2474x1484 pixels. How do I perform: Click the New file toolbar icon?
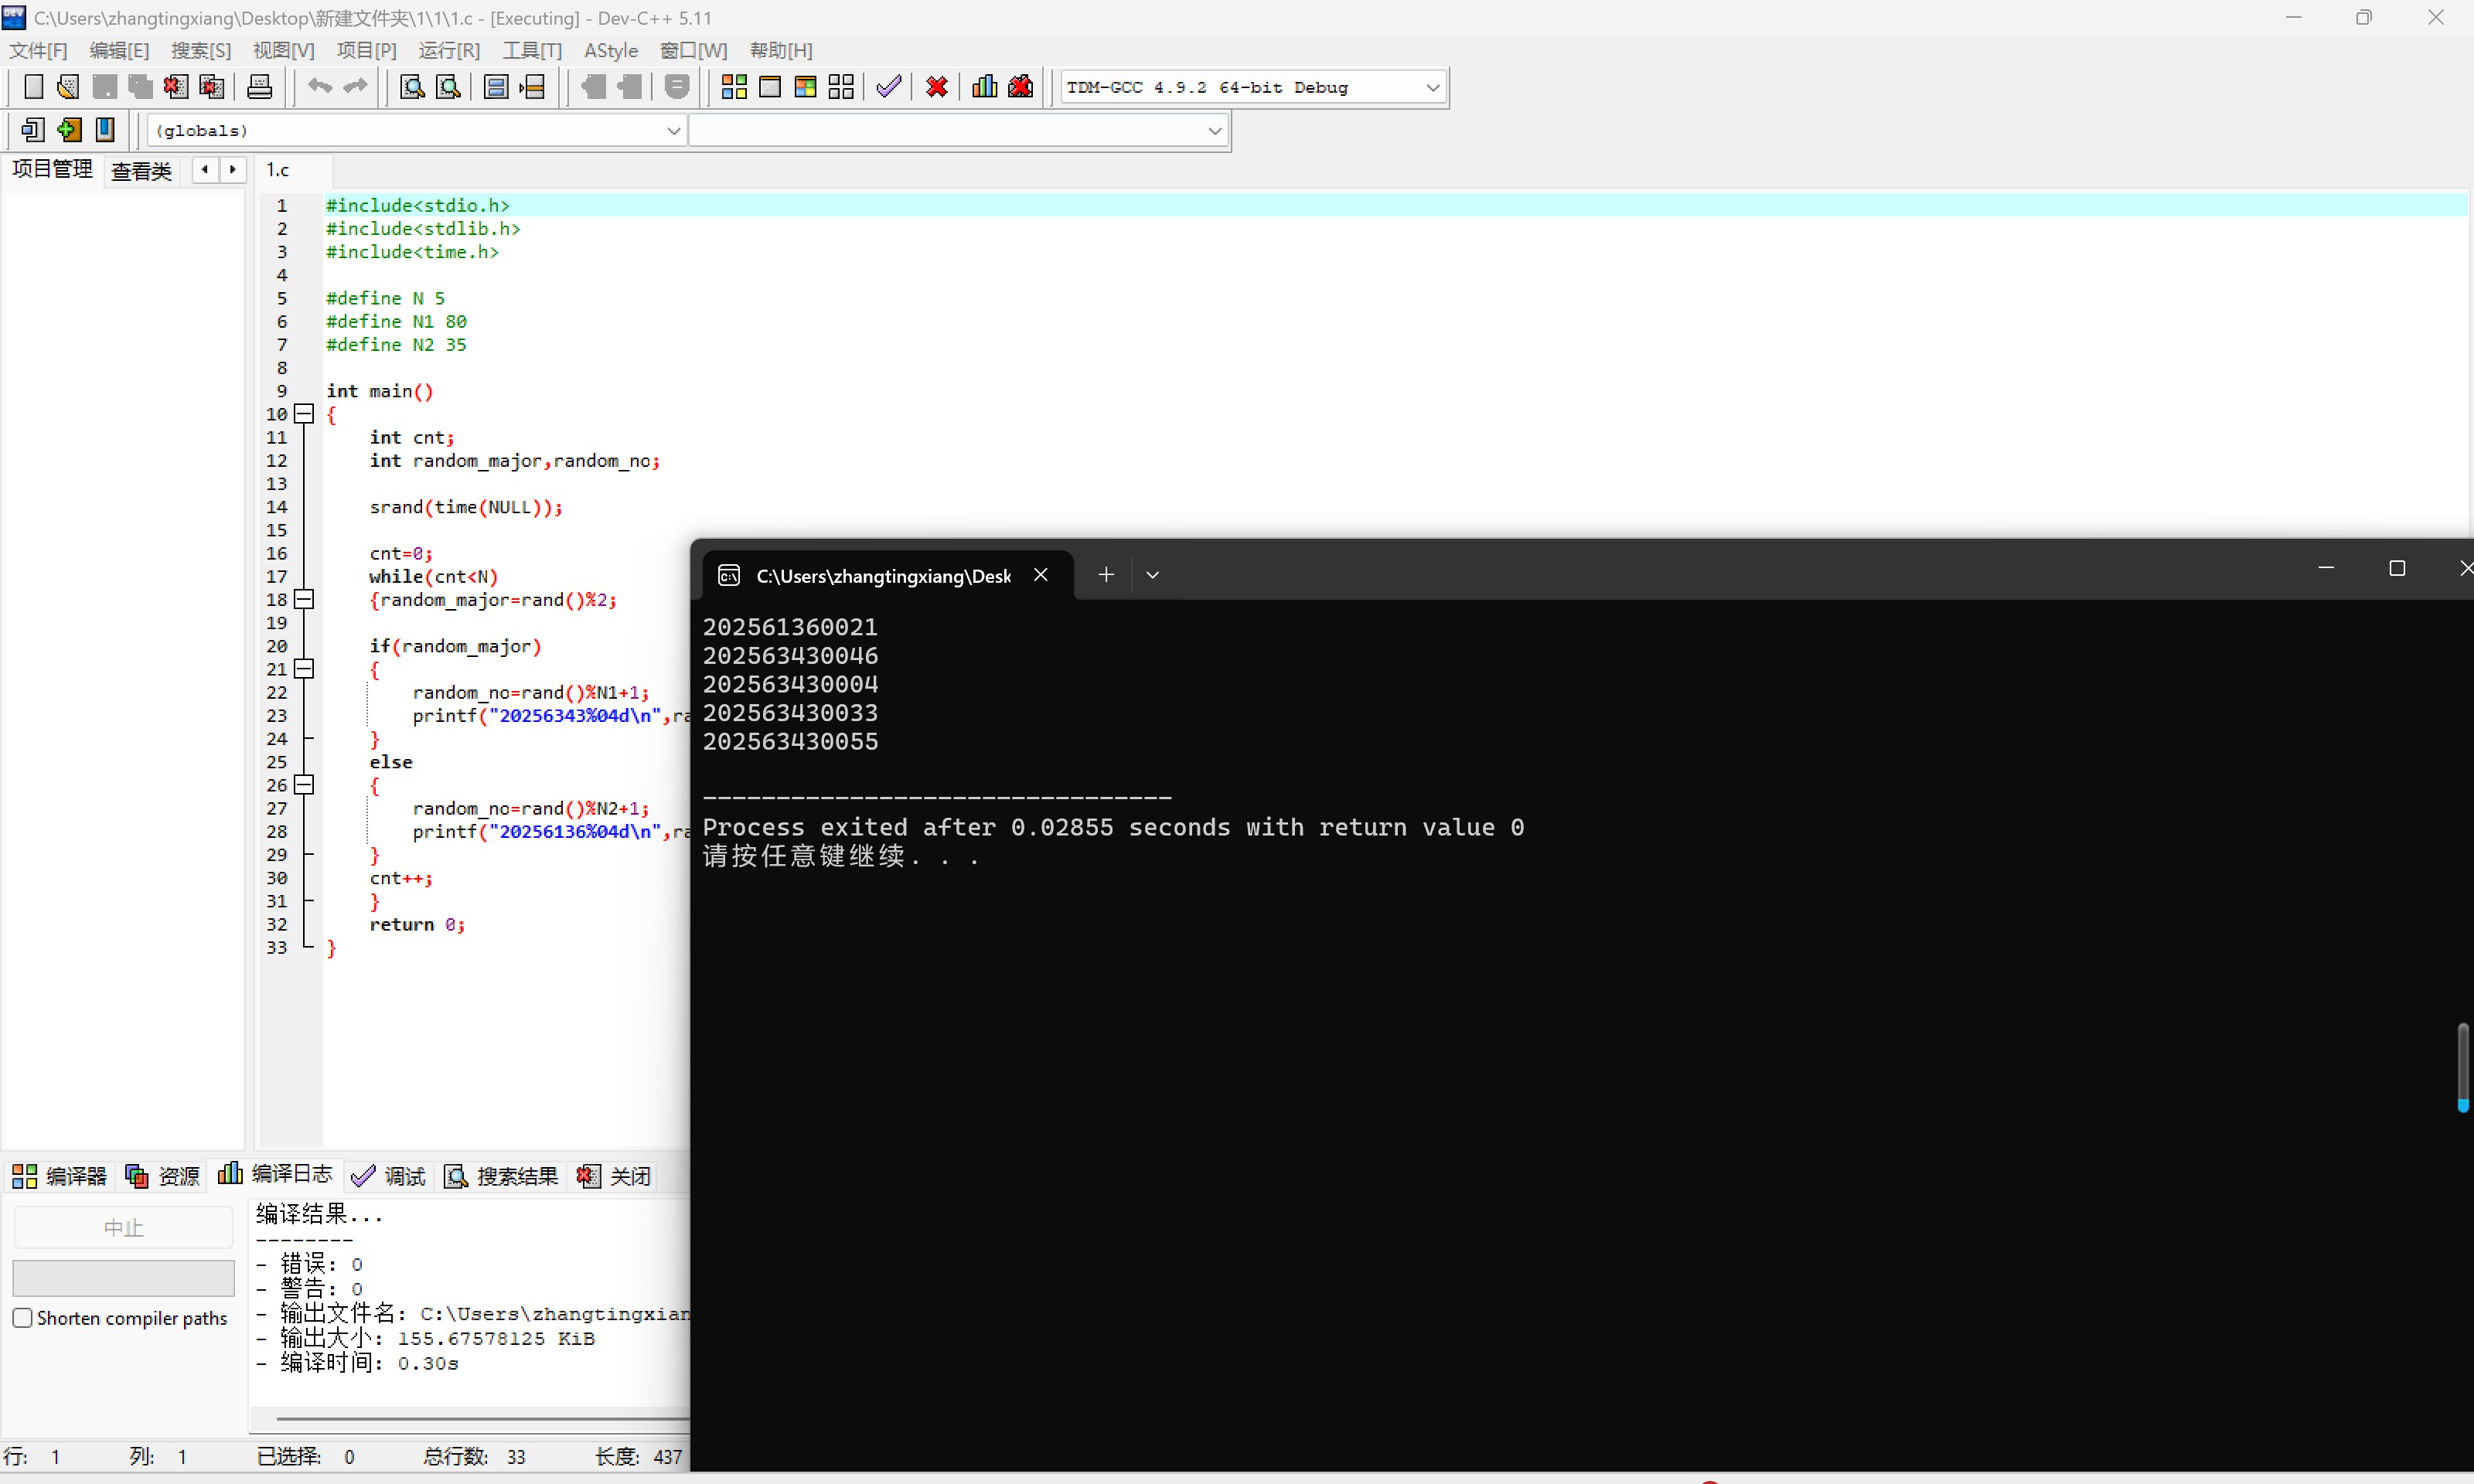pos(33,87)
